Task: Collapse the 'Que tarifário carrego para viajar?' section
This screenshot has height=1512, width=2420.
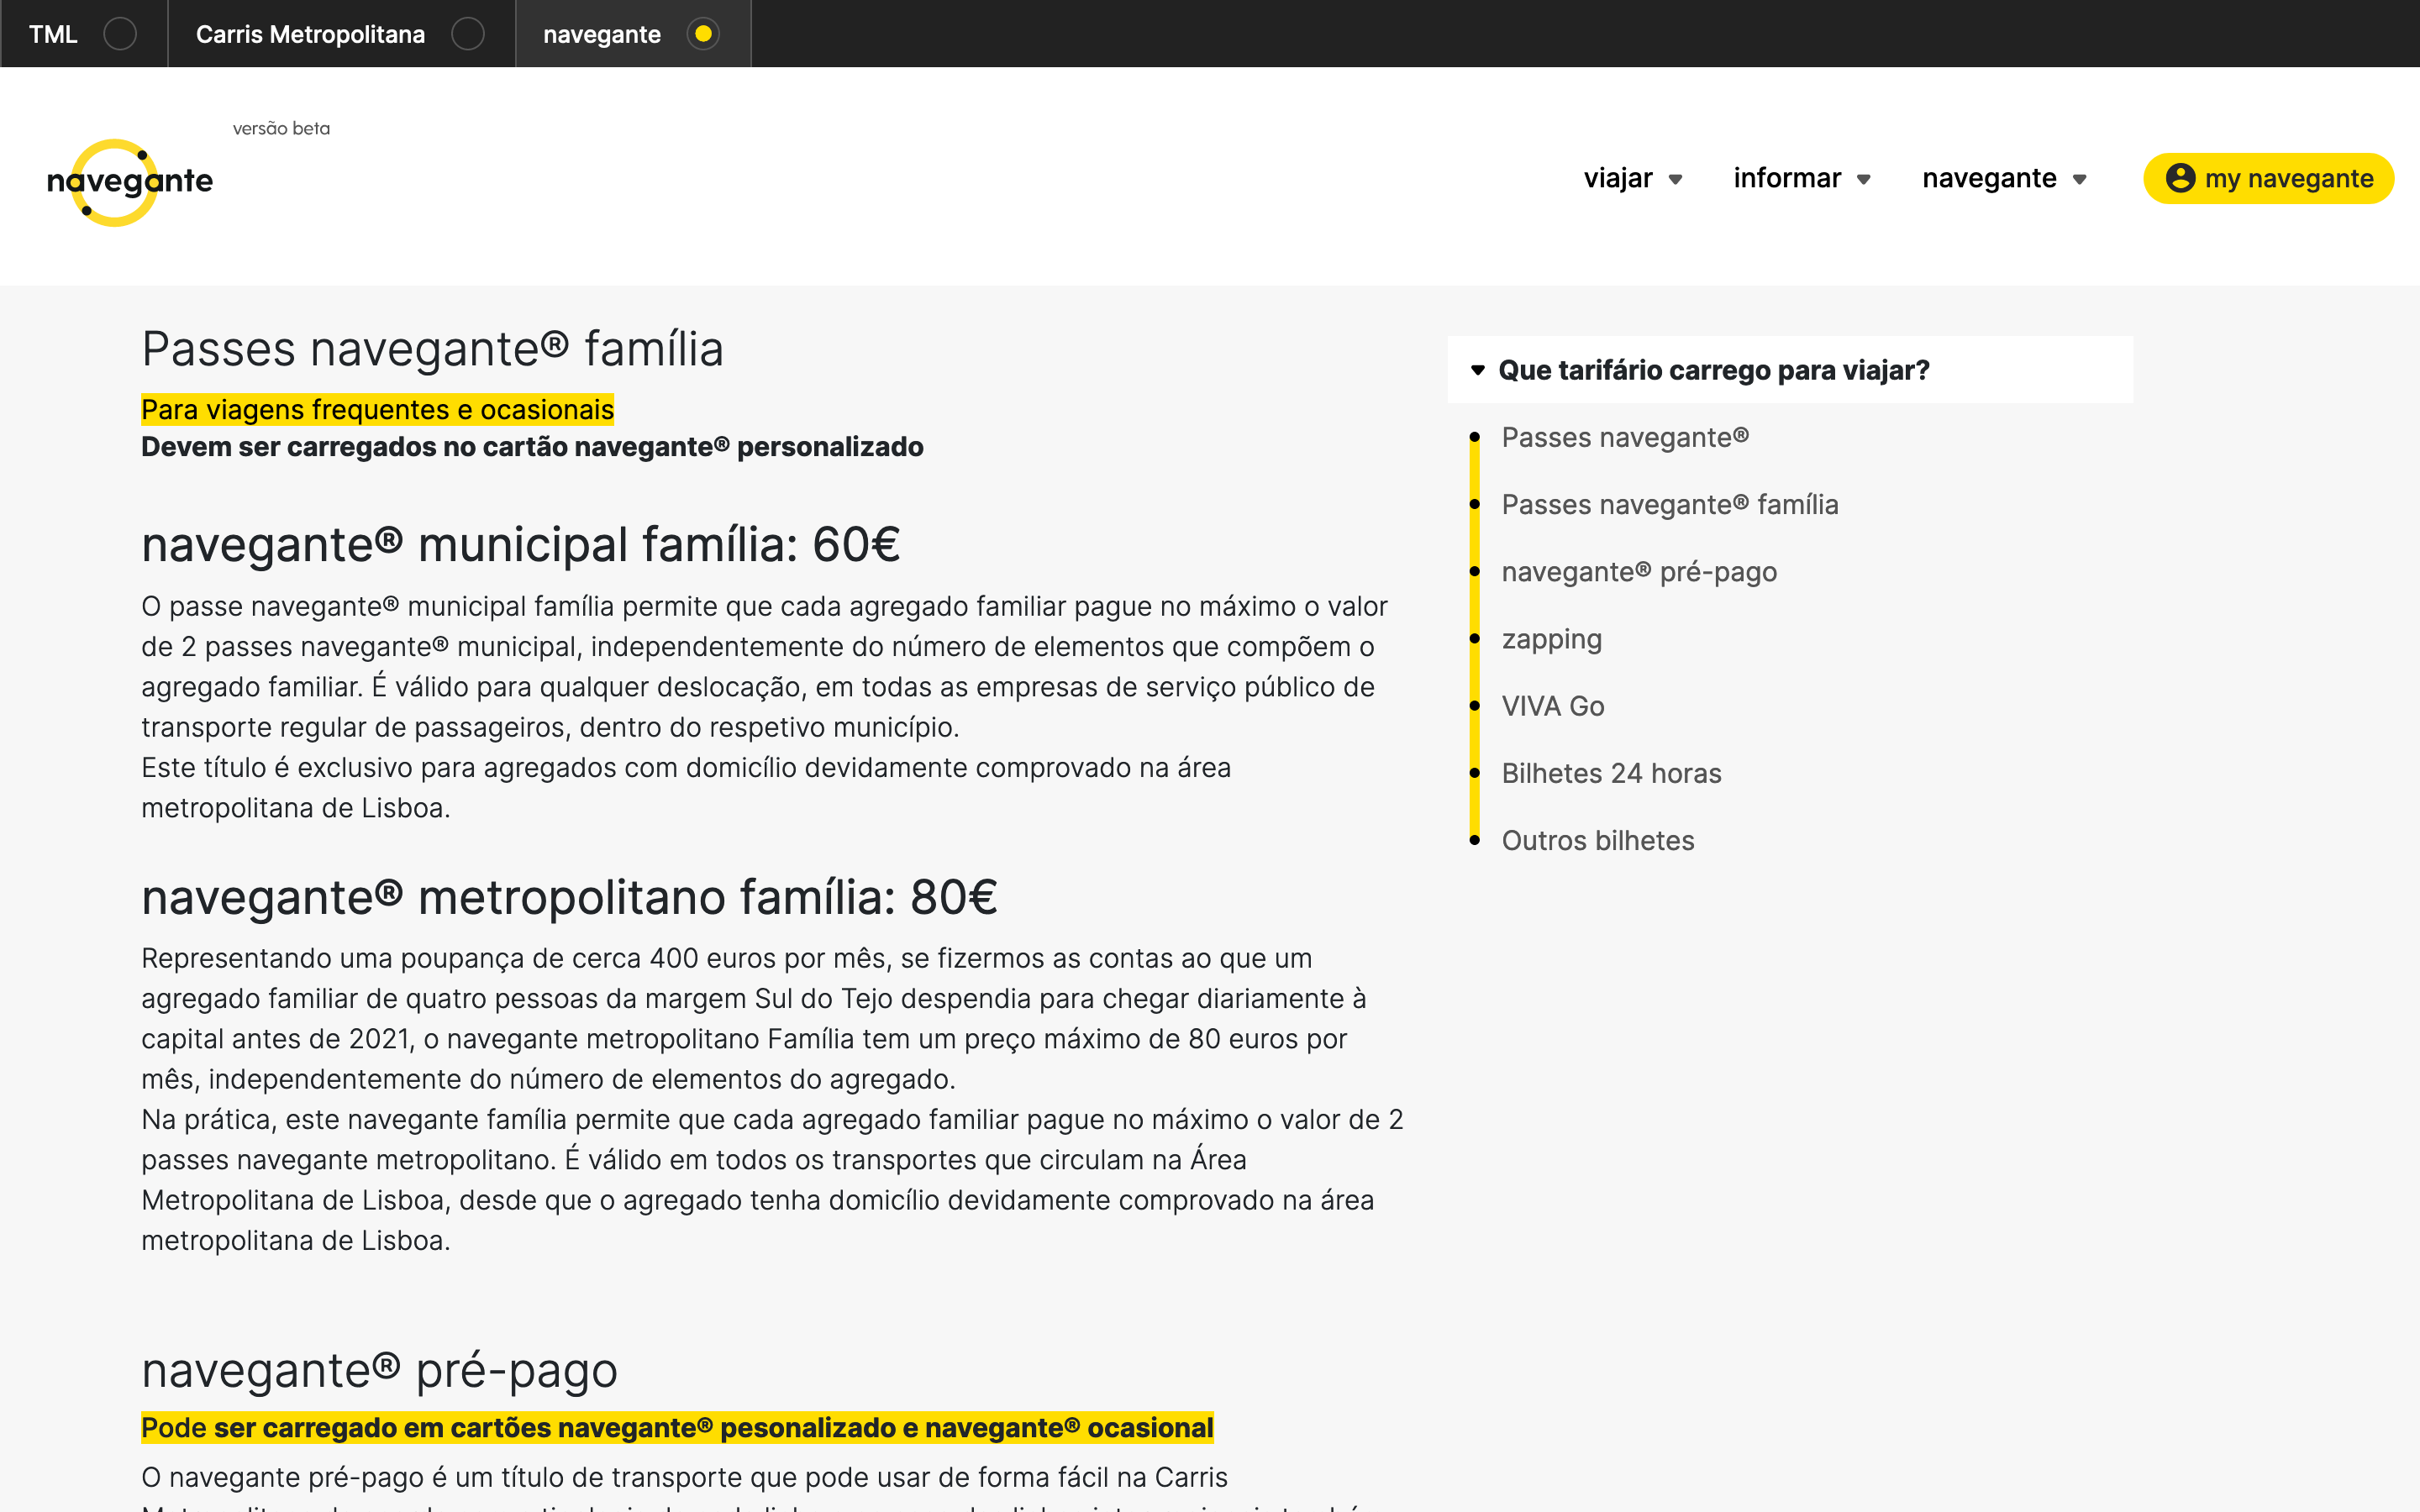Action: pyautogui.click(x=1790, y=370)
